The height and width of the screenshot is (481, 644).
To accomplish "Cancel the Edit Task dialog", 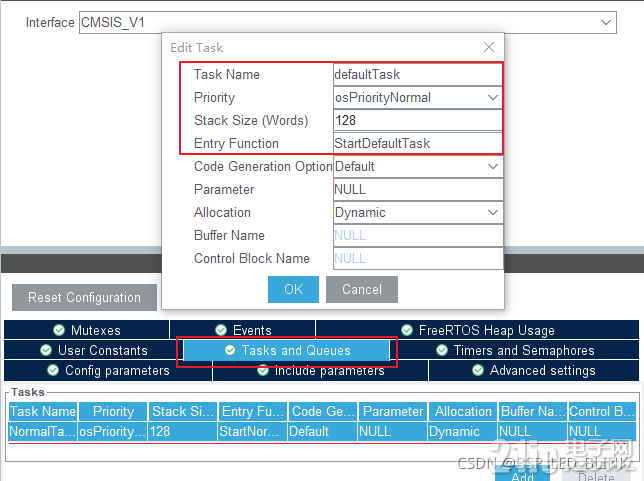I will (x=362, y=289).
